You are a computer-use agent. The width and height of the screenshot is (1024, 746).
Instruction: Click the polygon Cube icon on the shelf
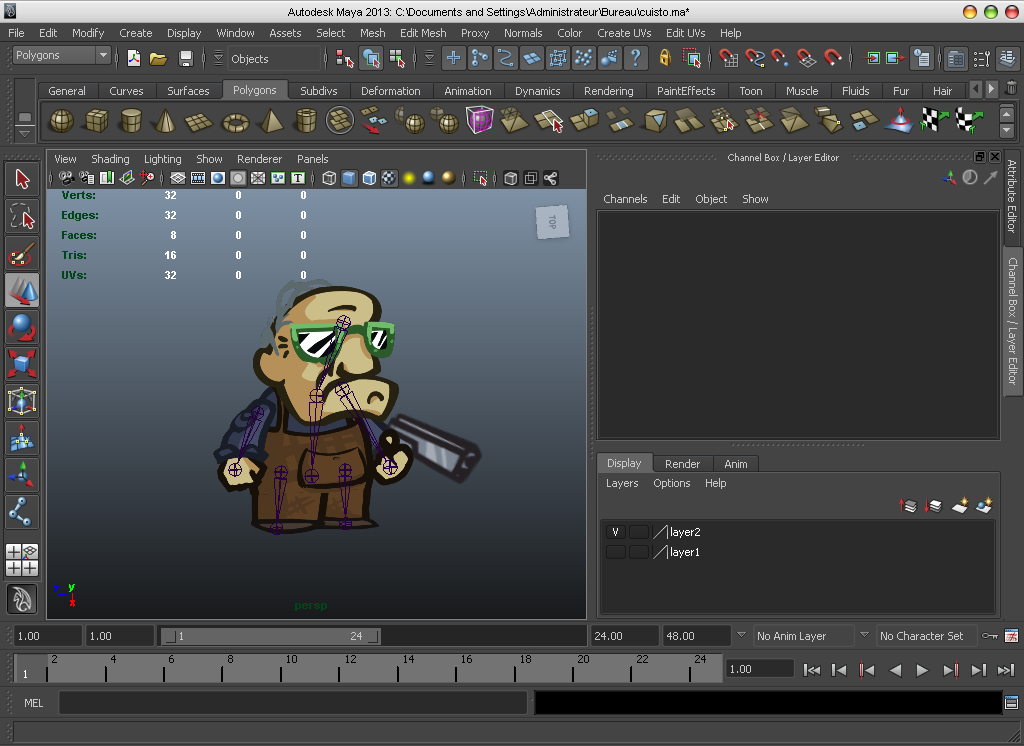[x=96, y=119]
